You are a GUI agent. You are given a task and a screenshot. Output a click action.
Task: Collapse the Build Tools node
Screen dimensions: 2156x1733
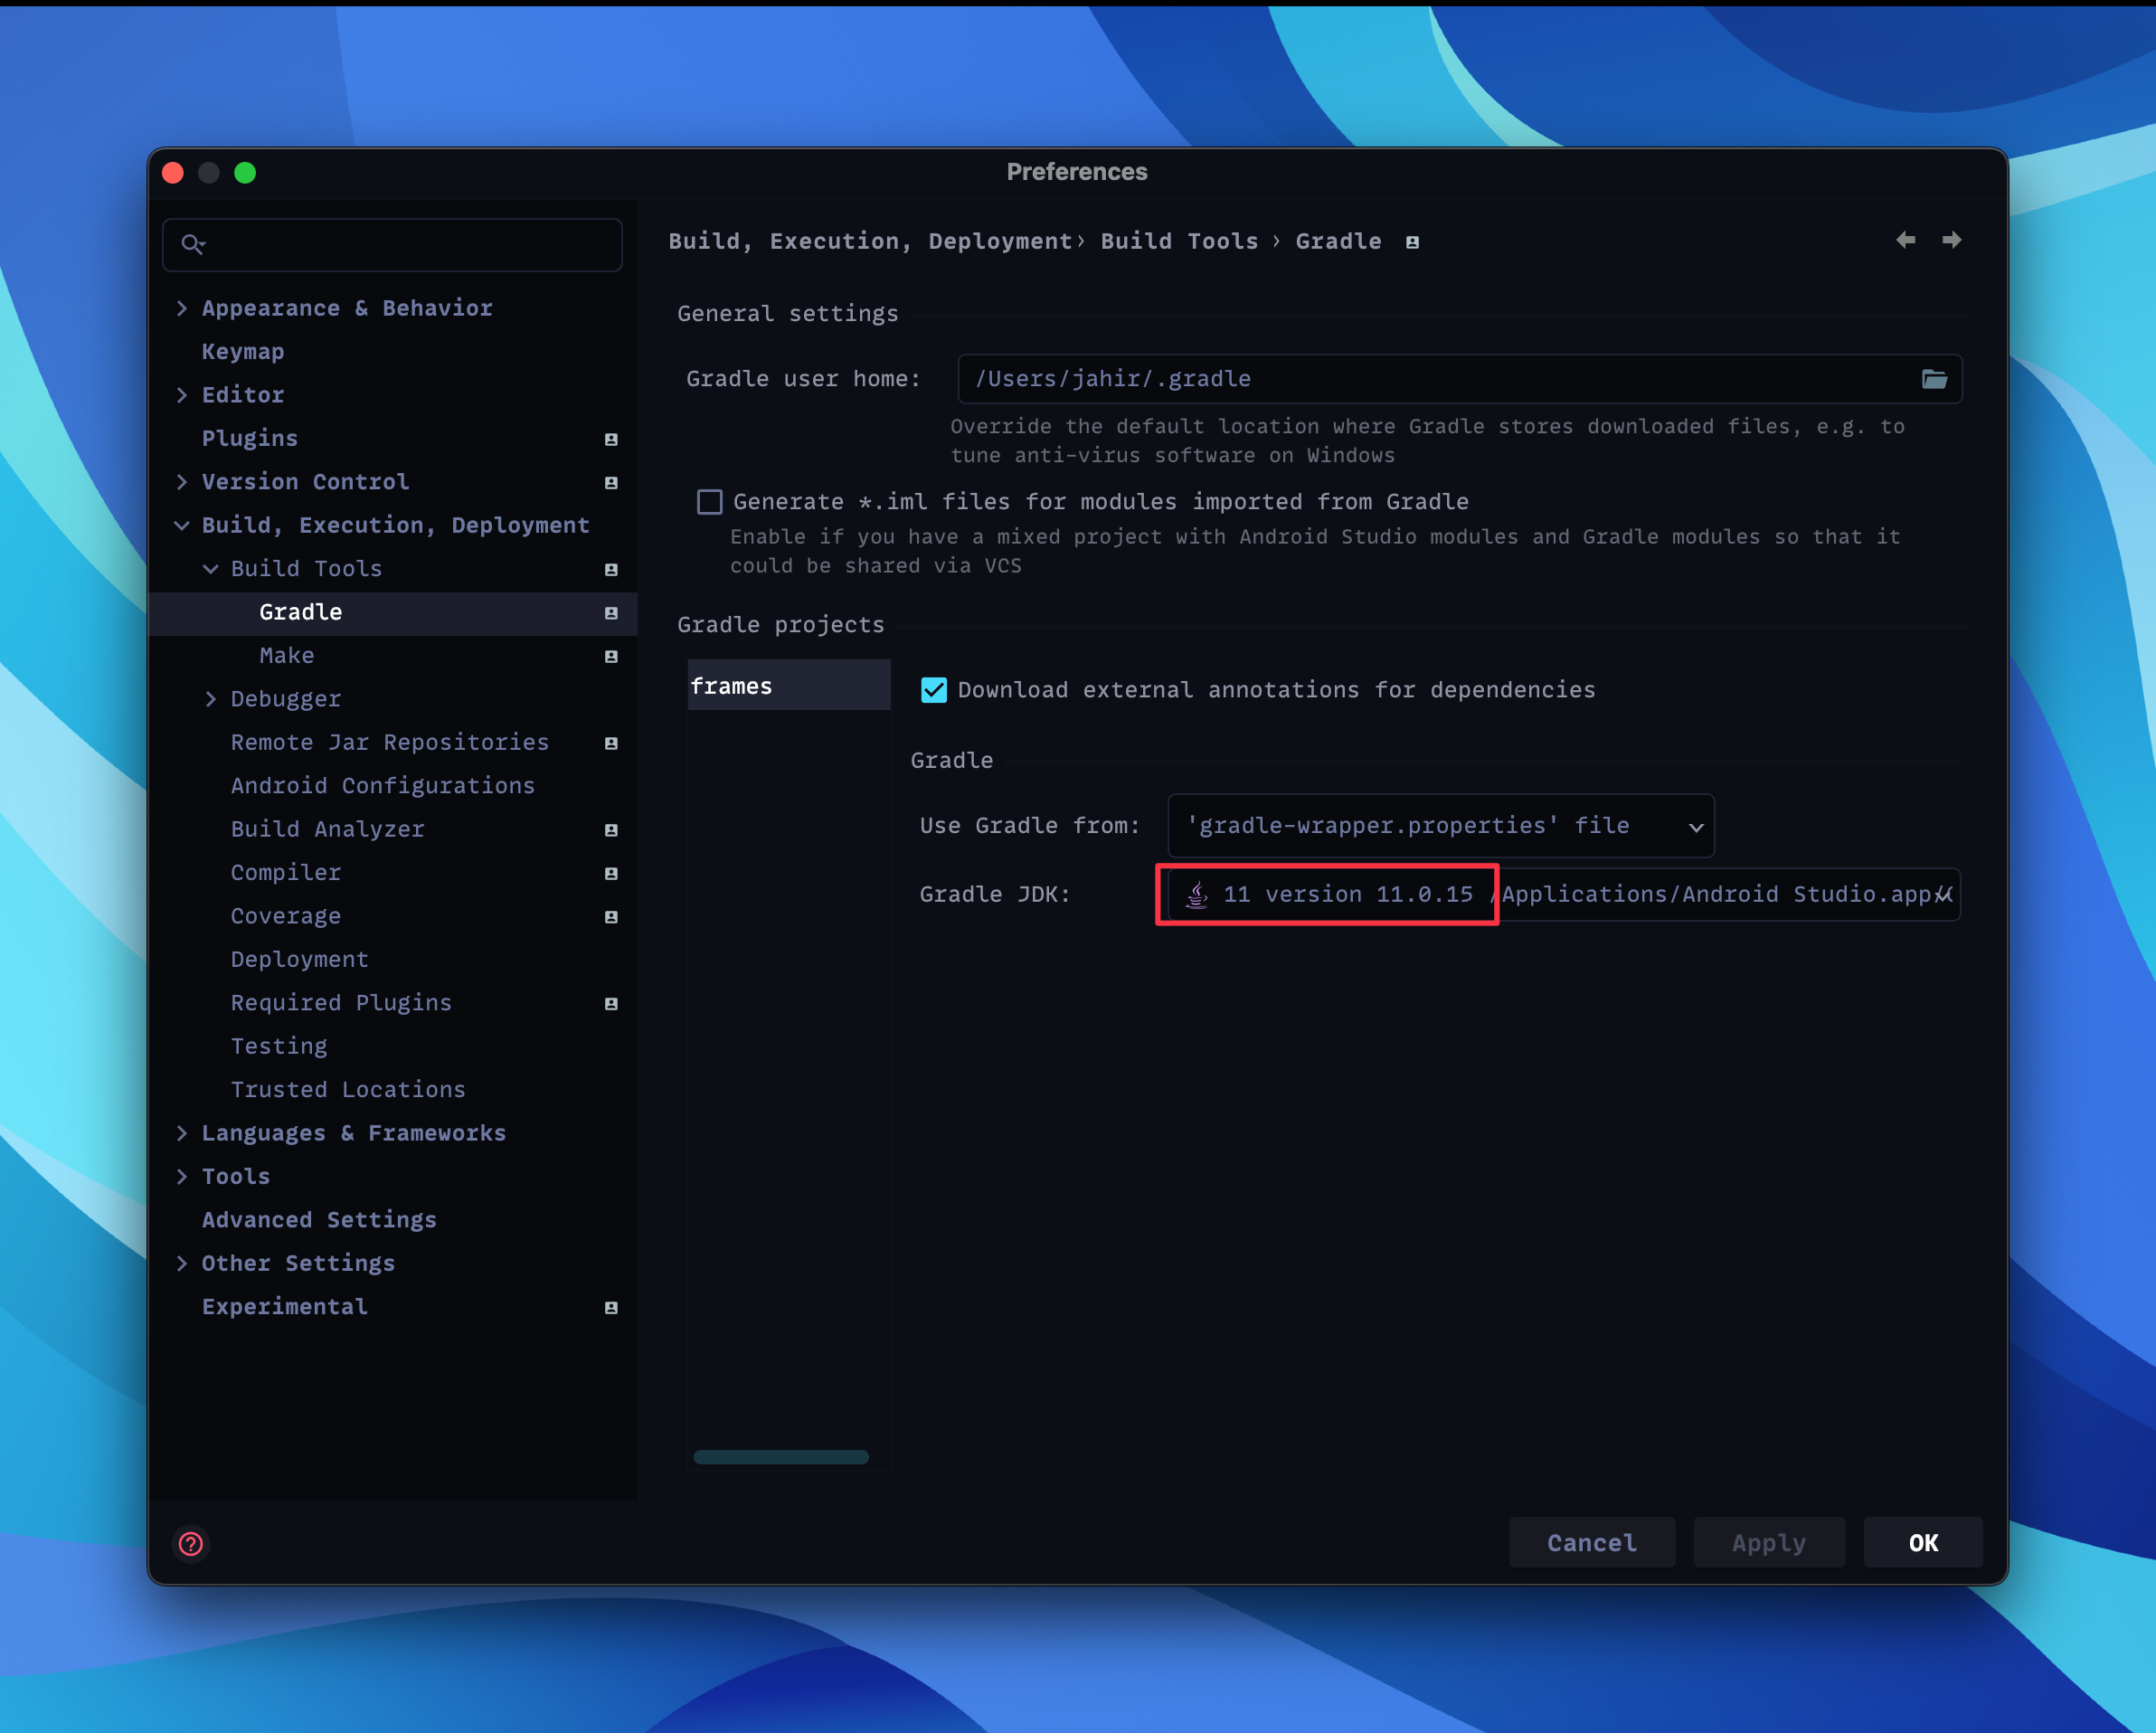tap(210, 569)
